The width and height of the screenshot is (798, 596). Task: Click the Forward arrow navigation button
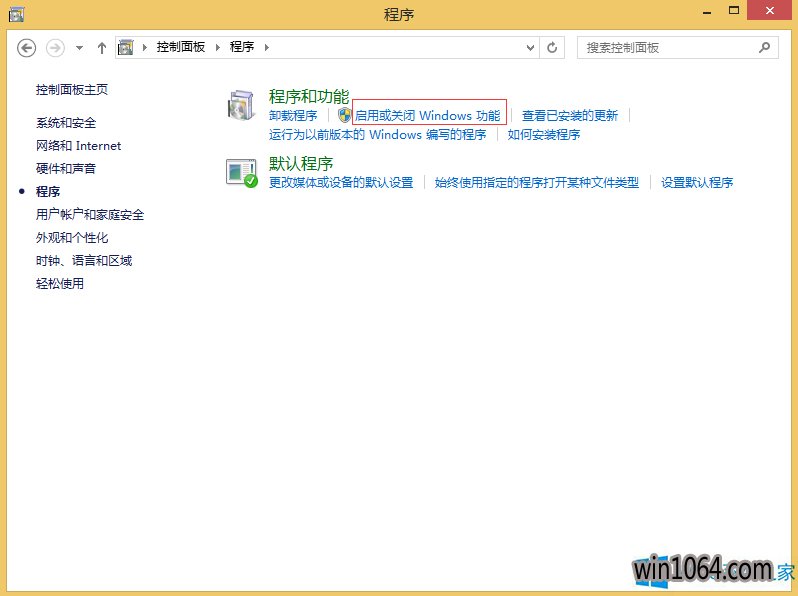[x=55, y=48]
